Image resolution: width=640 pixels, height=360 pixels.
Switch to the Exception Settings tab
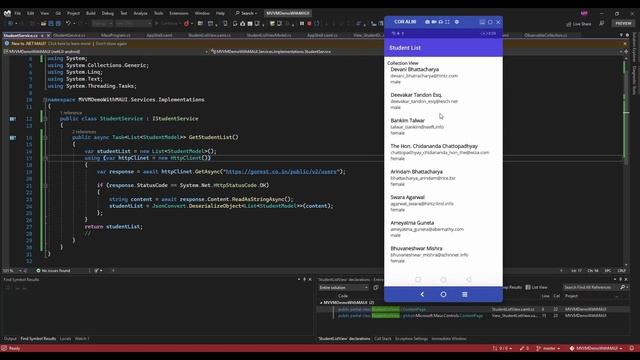[411, 339]
